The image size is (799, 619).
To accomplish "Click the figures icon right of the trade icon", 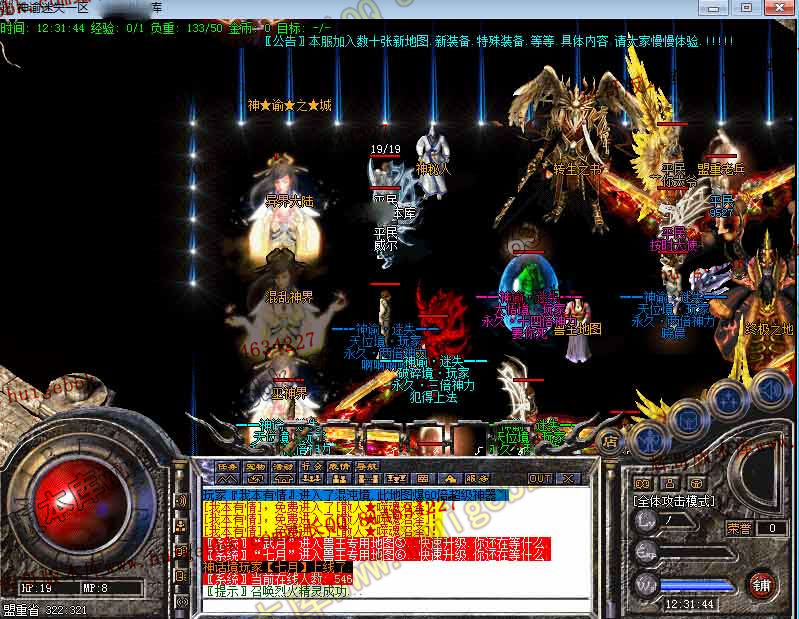I will (395, 478).
